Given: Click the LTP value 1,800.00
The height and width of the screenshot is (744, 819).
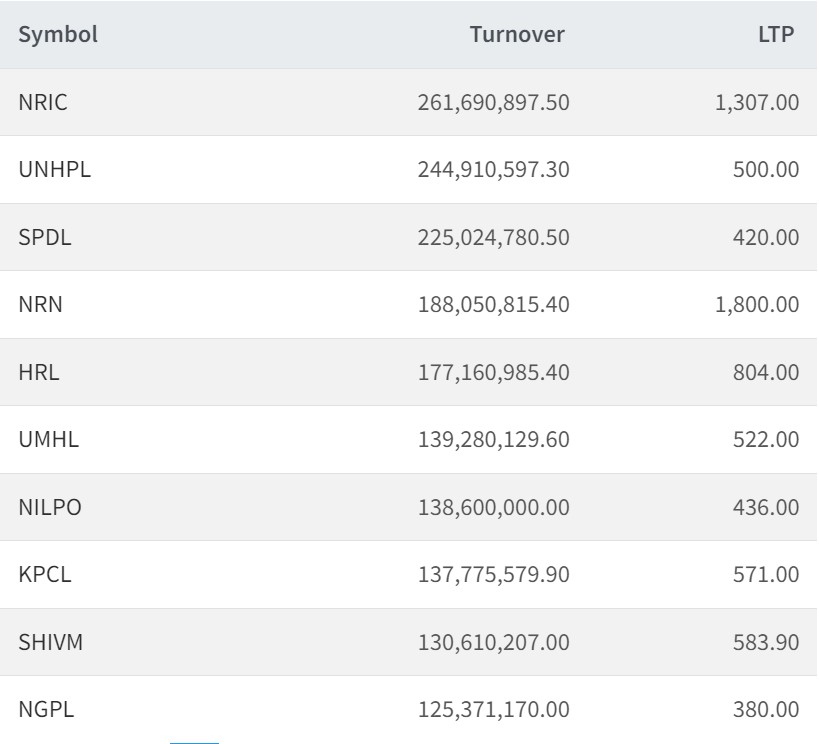Looking at the screenshot, I should point(756,305).
